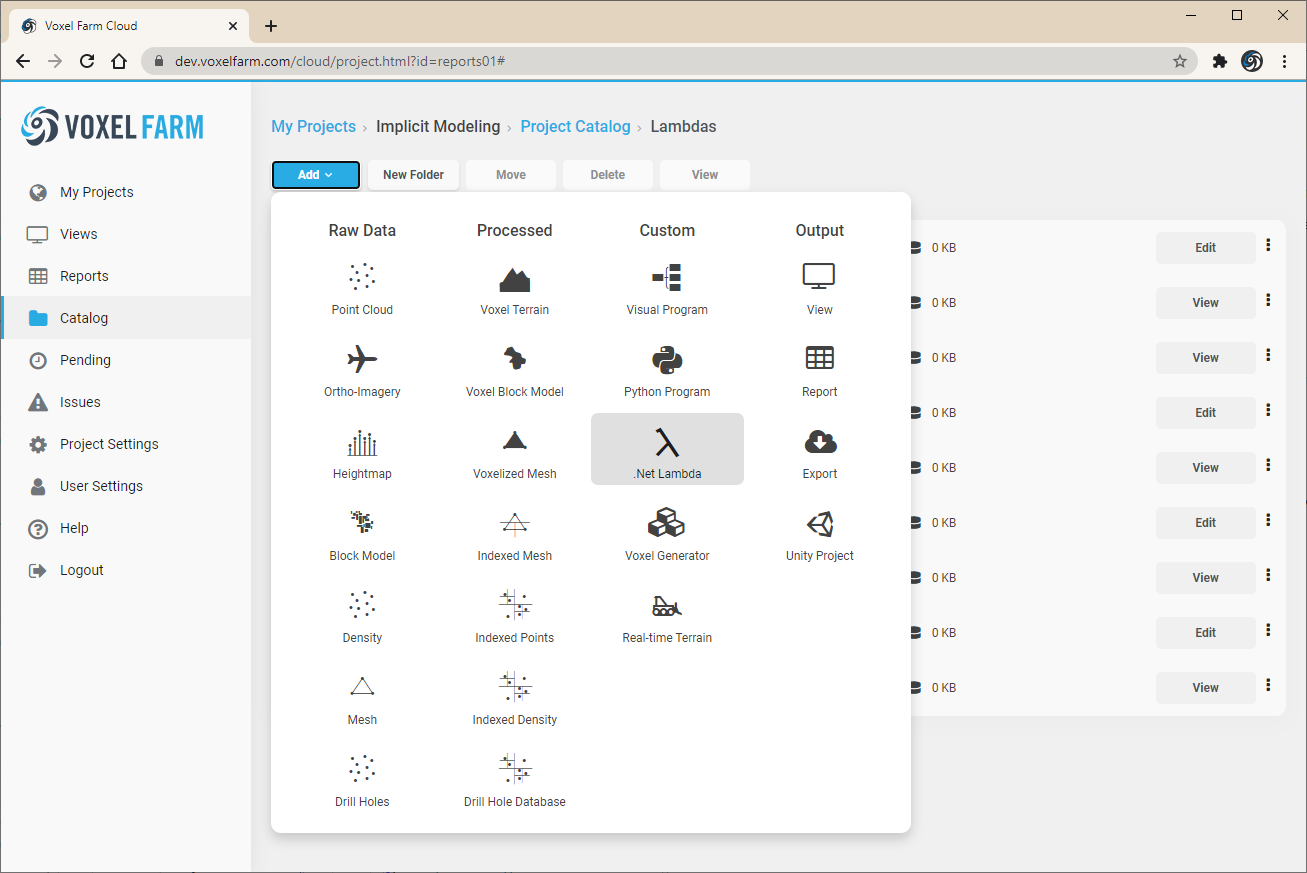Image resolution: width=1307 pixels, height=873 pixels.
Task: Pick the Real-time Terrain option
Action: point(667,618)
